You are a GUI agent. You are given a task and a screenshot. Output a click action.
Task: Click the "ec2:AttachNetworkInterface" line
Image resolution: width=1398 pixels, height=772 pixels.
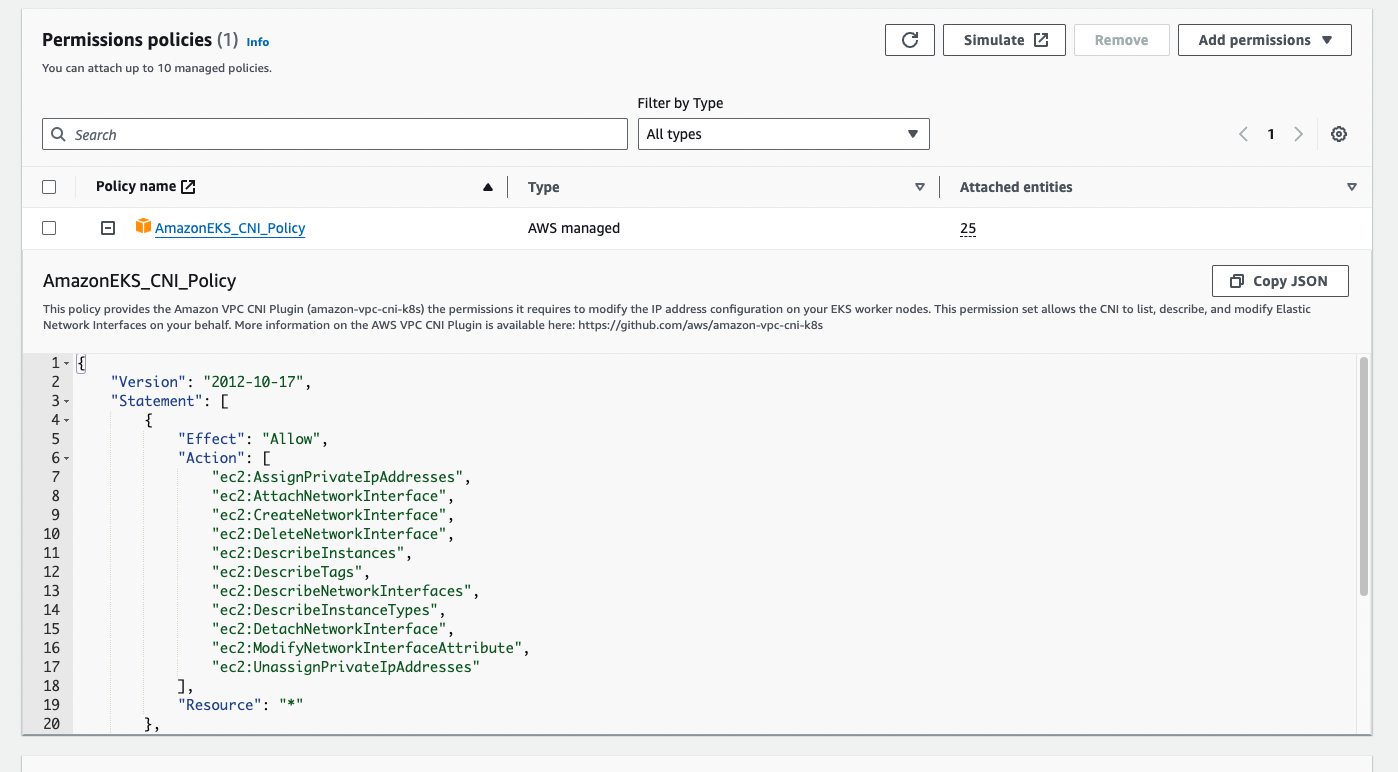click(332, 496)
